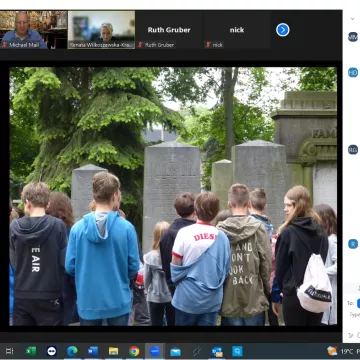Open the dark pin-shaped taskbar app icon
This screenshot has width=360, height=360.
coord(196,351)
